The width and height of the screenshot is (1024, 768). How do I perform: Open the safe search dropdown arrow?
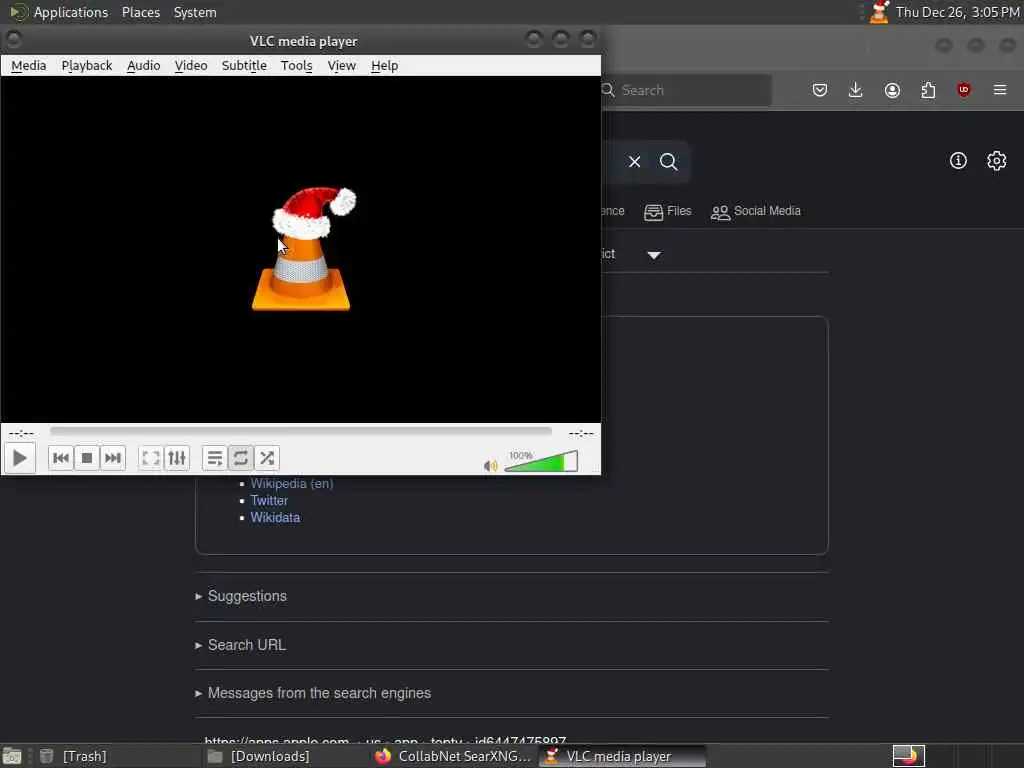pyautogui.click(x=654, y=255)
